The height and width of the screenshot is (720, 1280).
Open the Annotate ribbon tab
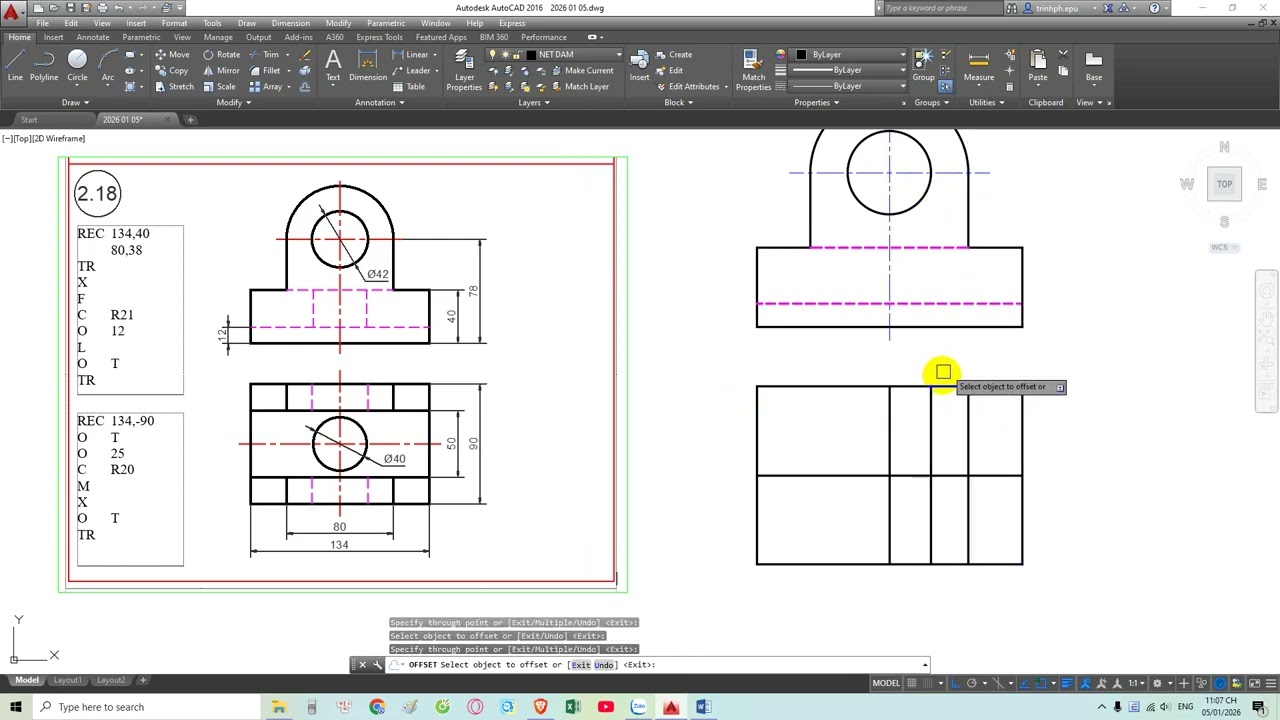[93, 37]
